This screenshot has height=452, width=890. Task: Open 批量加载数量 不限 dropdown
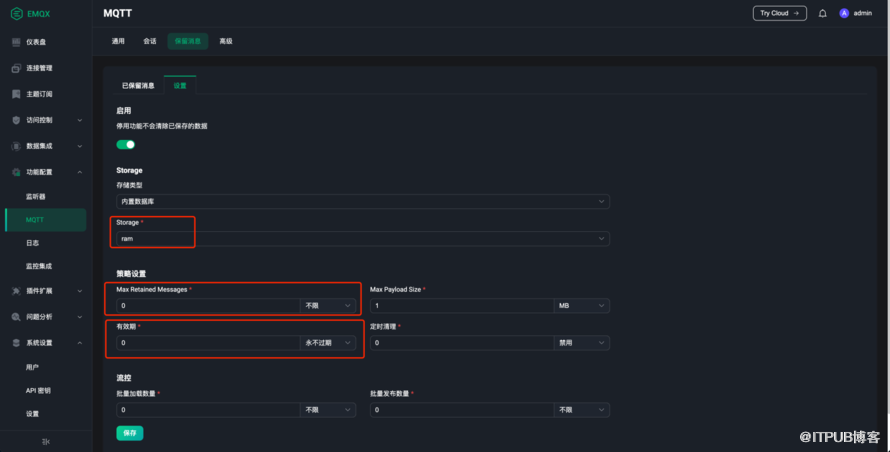tap(328, 410)
